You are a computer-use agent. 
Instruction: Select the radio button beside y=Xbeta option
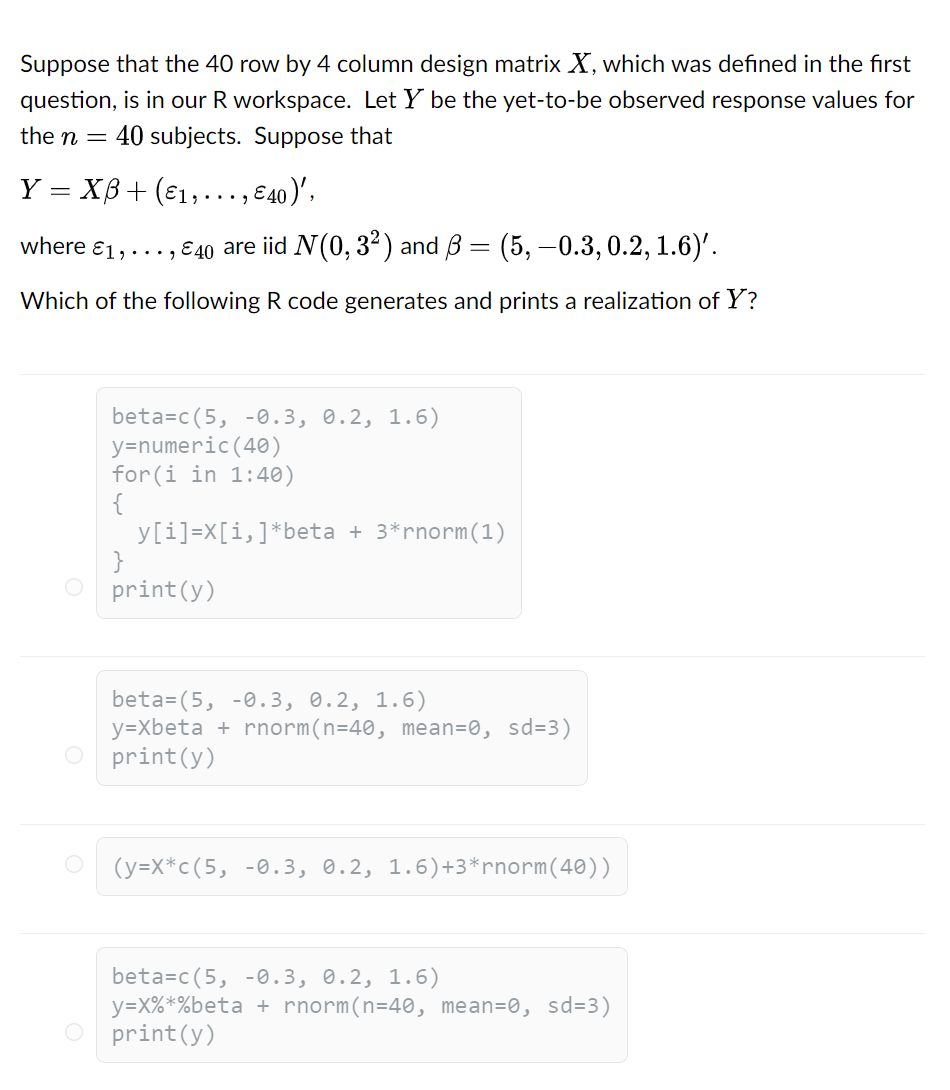74,755
